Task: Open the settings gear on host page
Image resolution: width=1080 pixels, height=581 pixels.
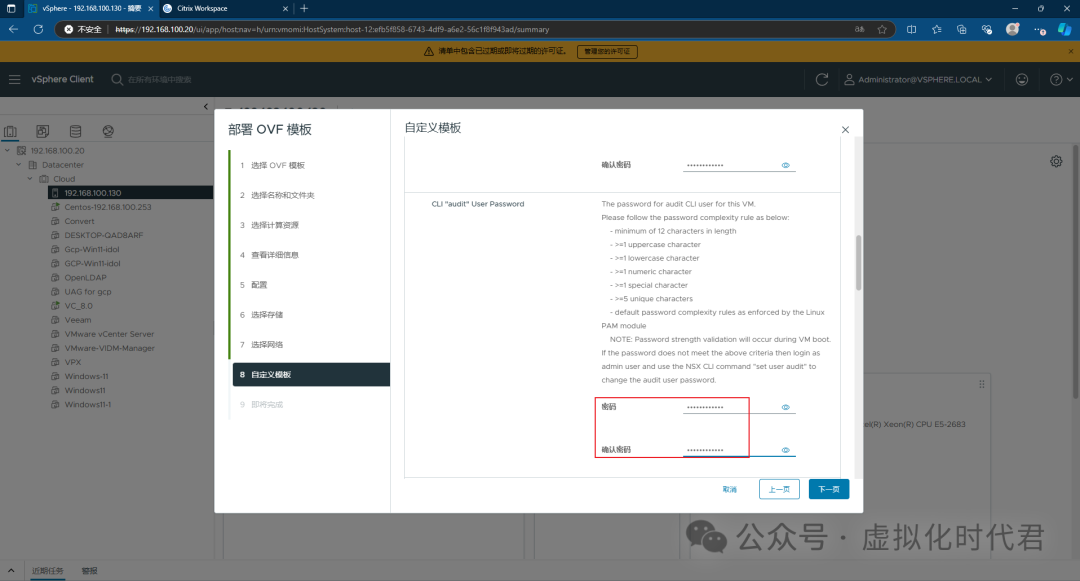Action: point(1056,161)
